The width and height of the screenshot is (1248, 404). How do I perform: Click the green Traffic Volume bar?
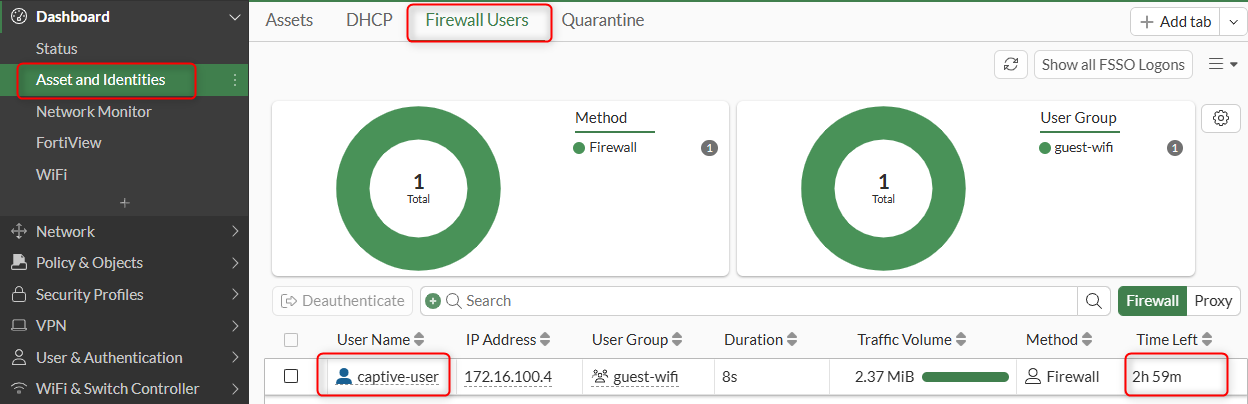point(966,377)
